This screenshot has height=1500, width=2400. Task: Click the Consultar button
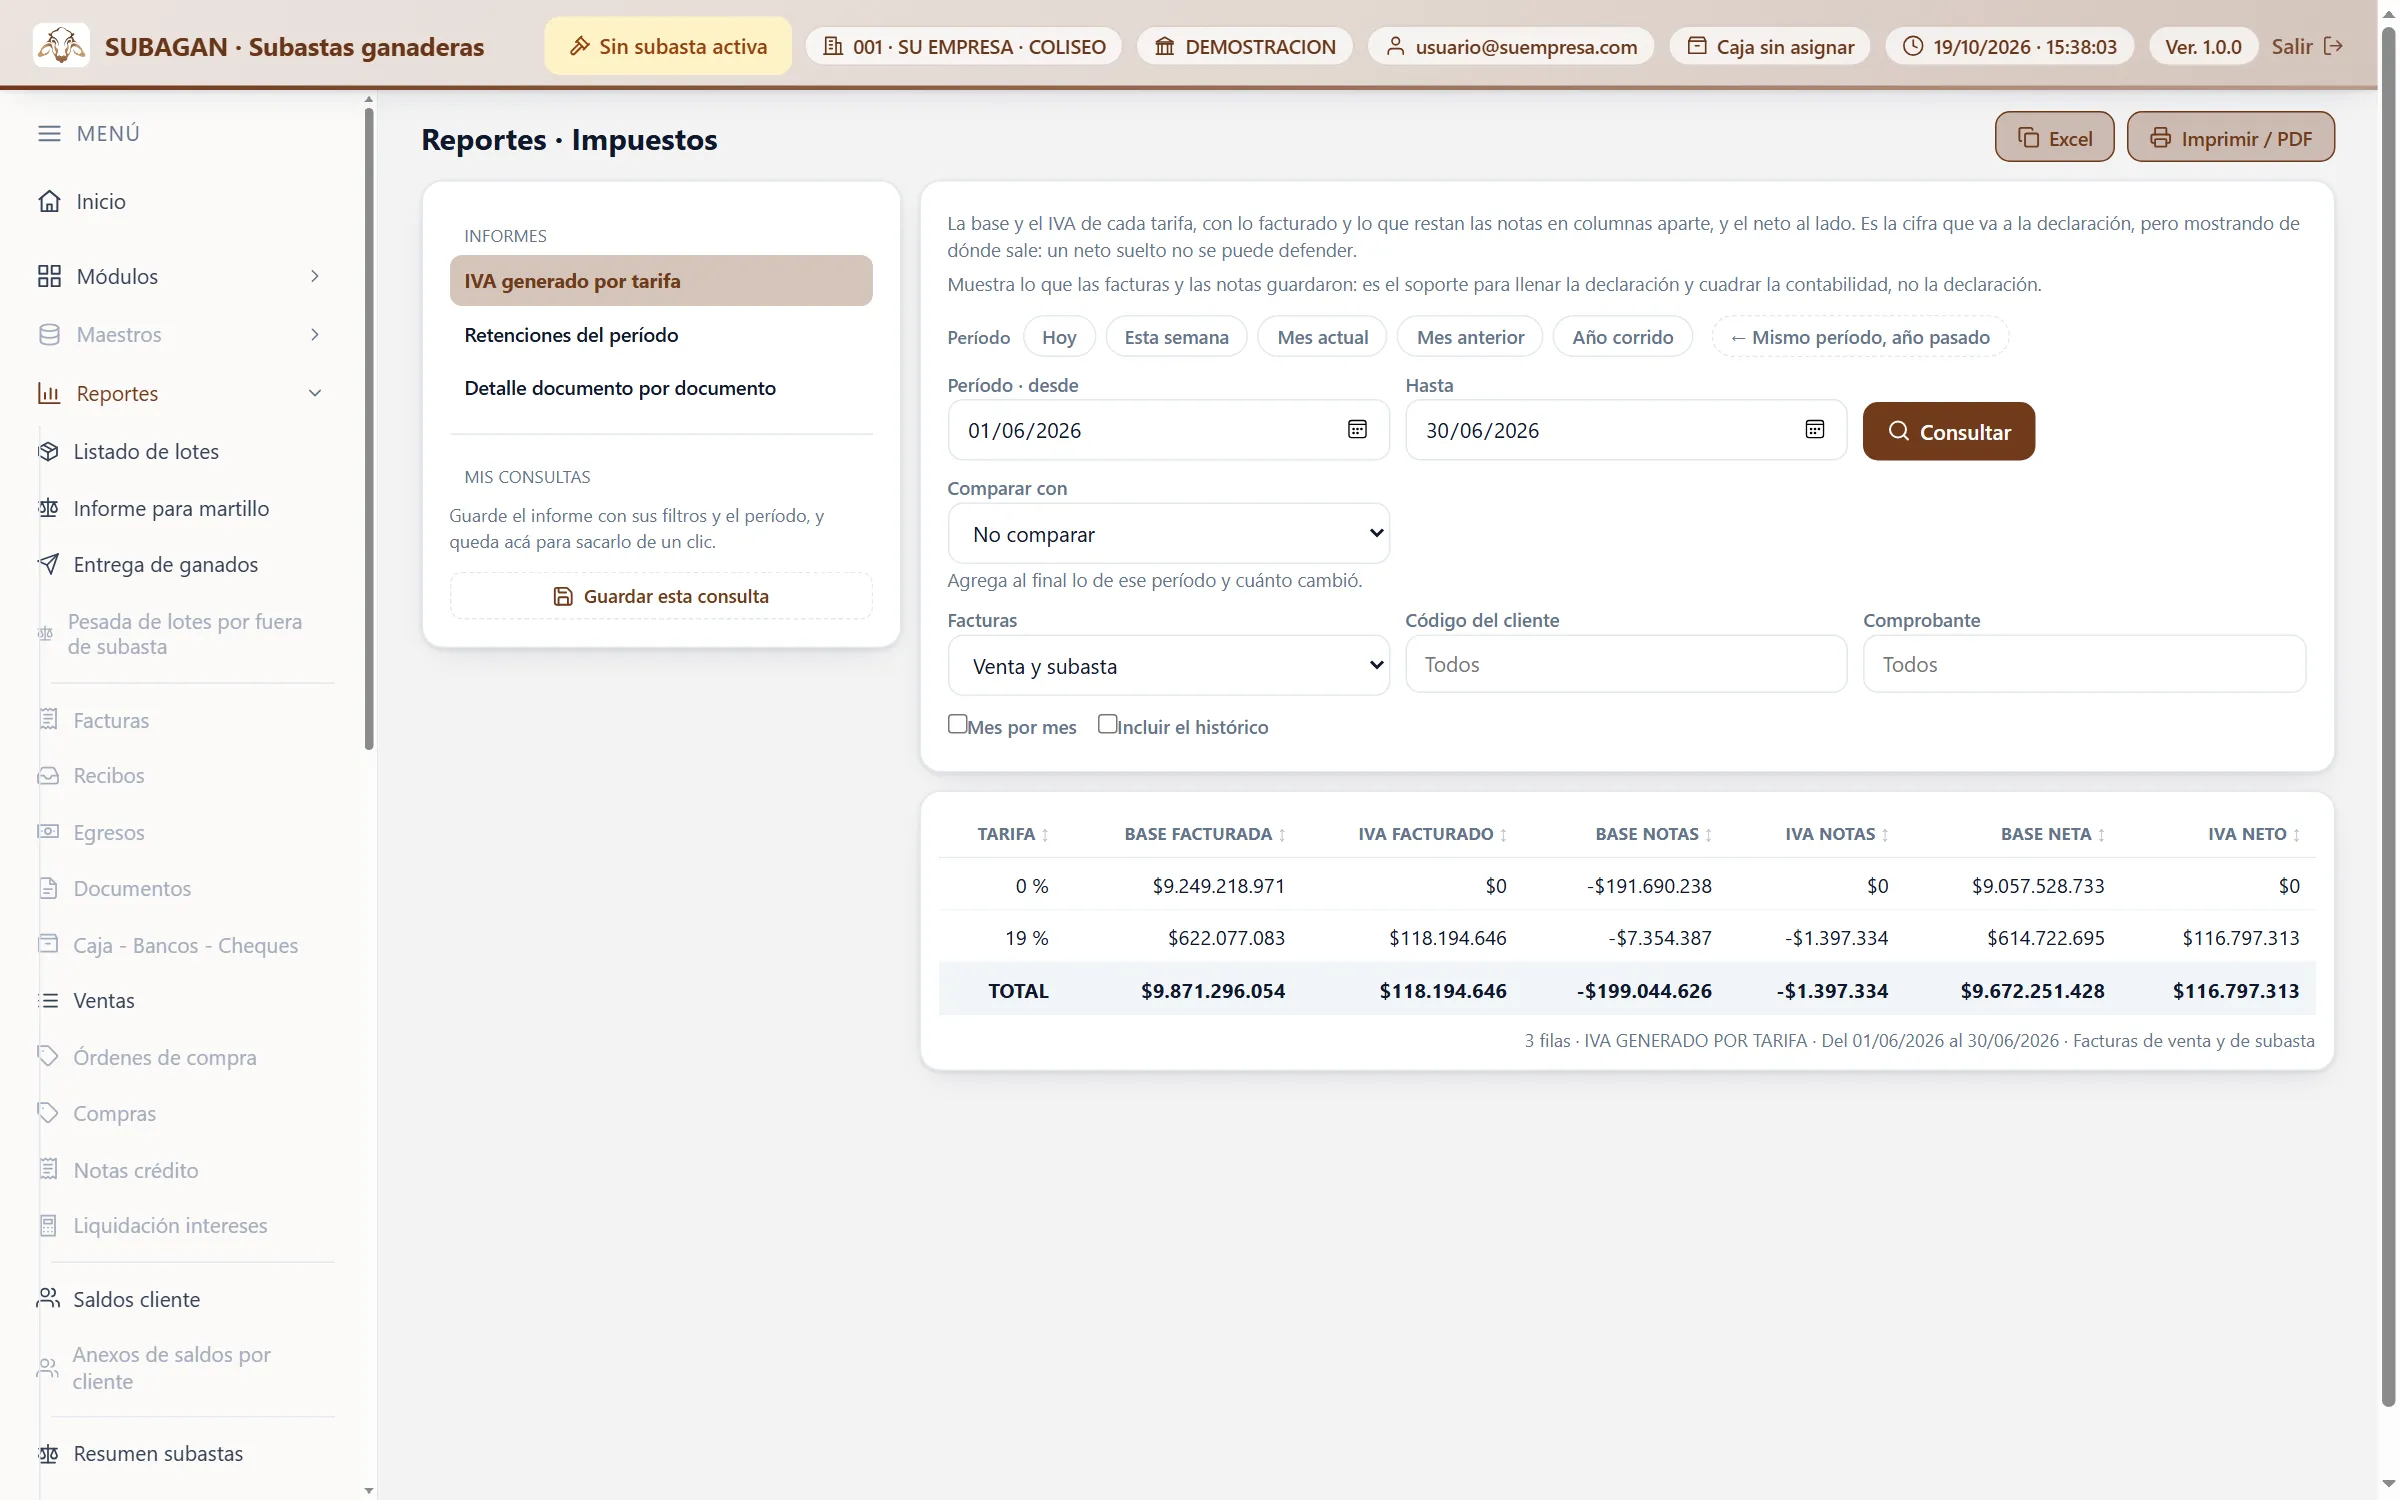1948,431
